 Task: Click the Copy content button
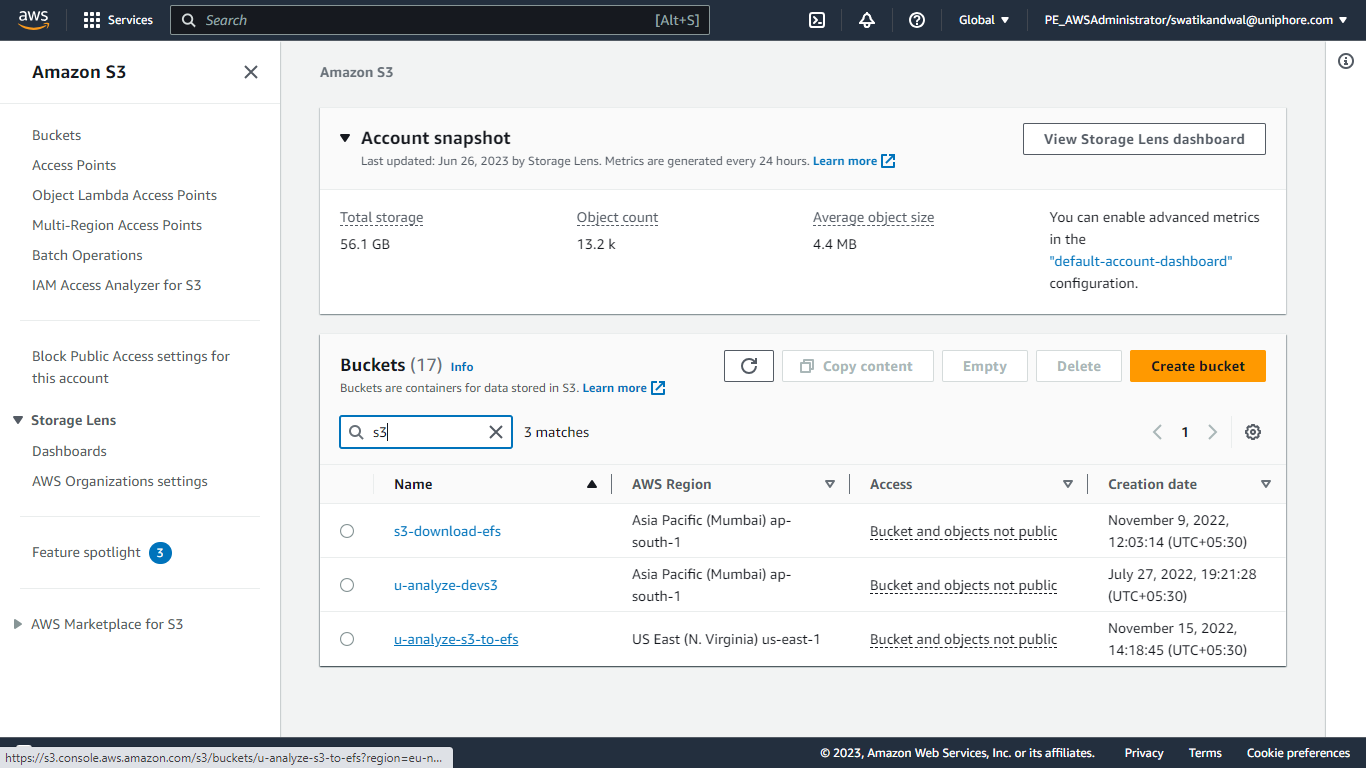click(858, 366)
